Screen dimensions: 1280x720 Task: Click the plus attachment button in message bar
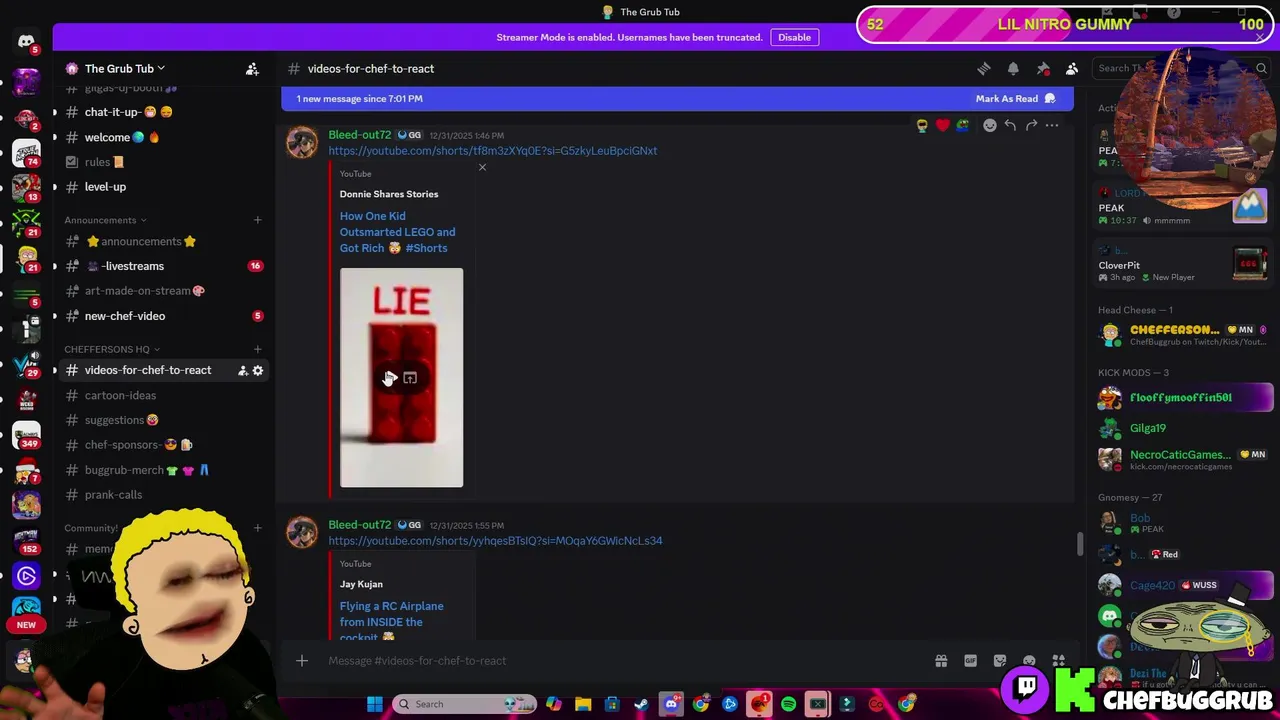coord(302,660)
